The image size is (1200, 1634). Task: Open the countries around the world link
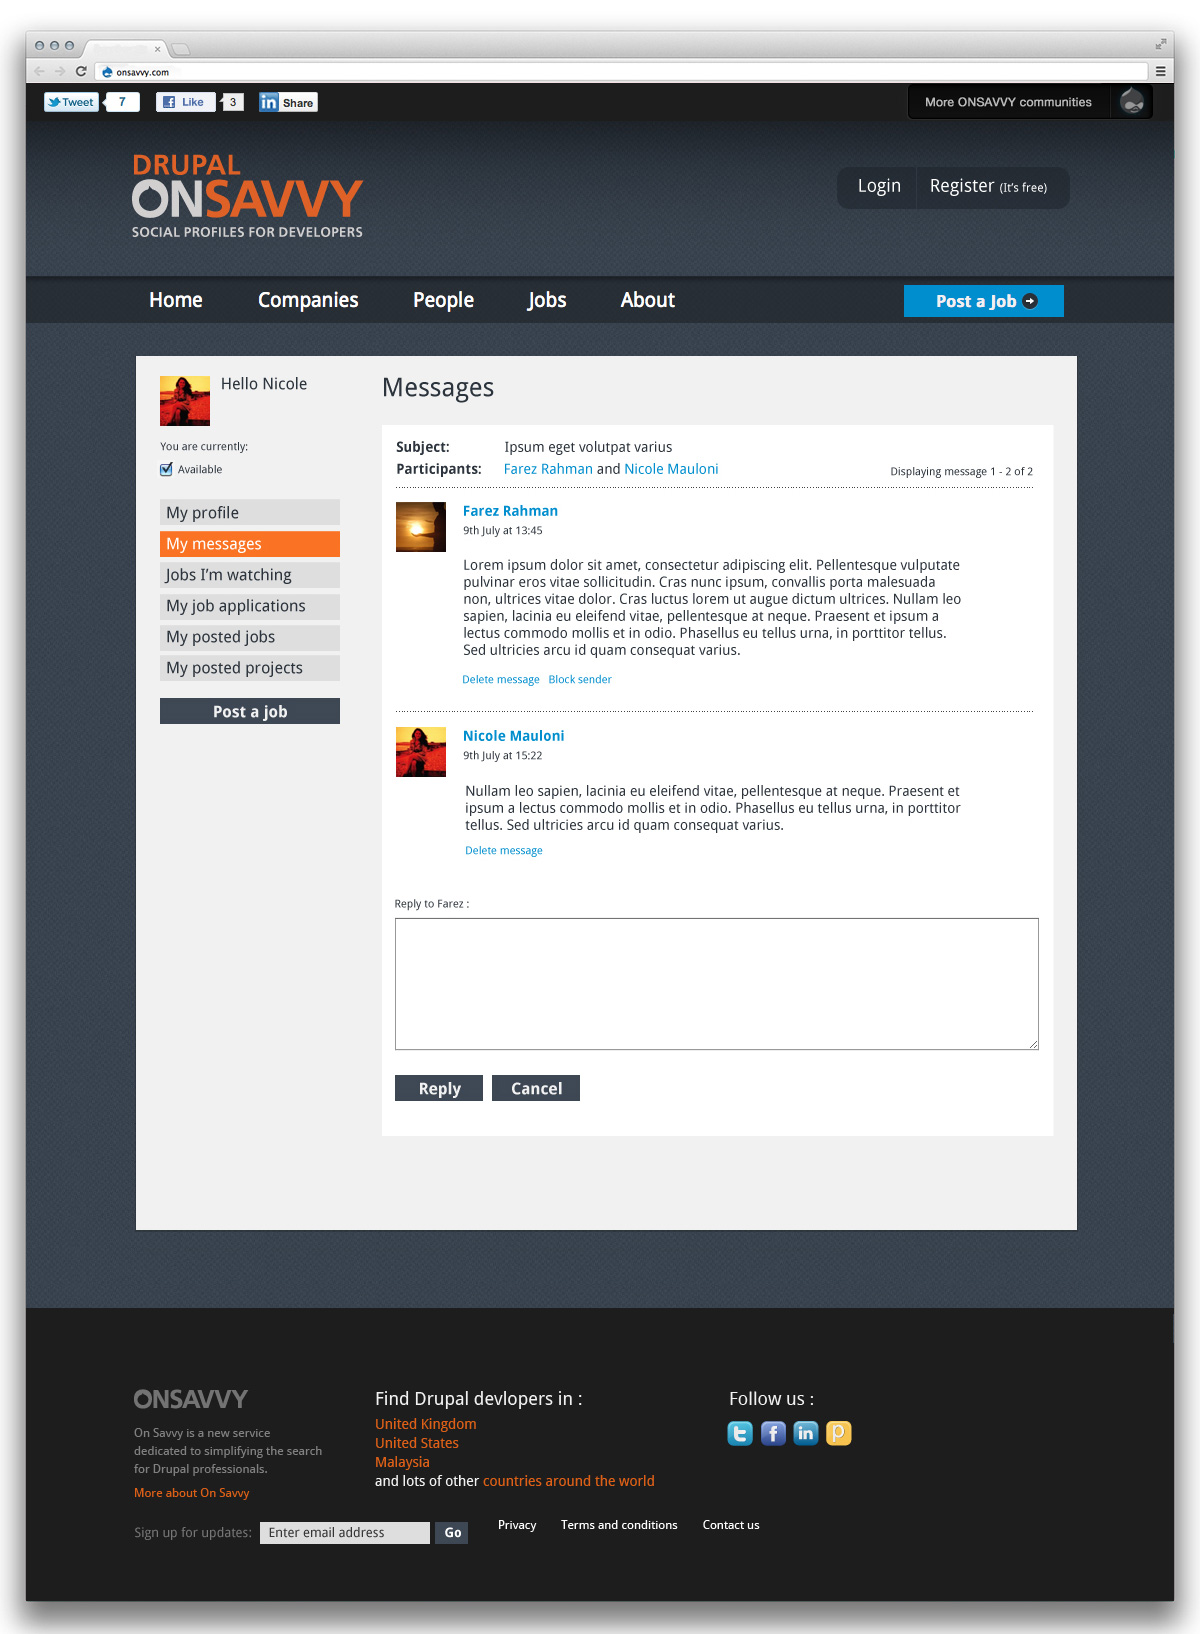tap(568, 1481)
